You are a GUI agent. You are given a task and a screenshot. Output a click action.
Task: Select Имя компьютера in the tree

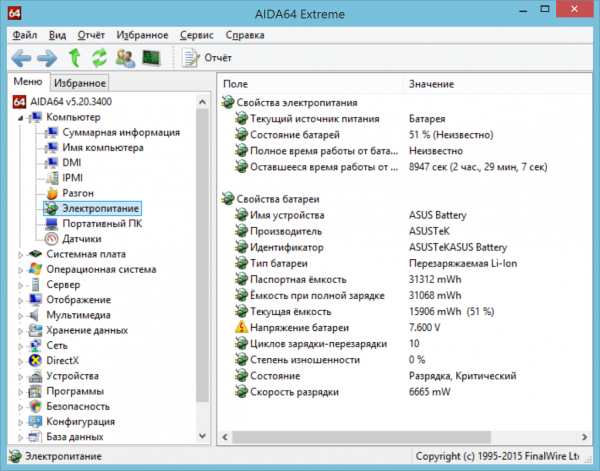click(x=103, y=148)
